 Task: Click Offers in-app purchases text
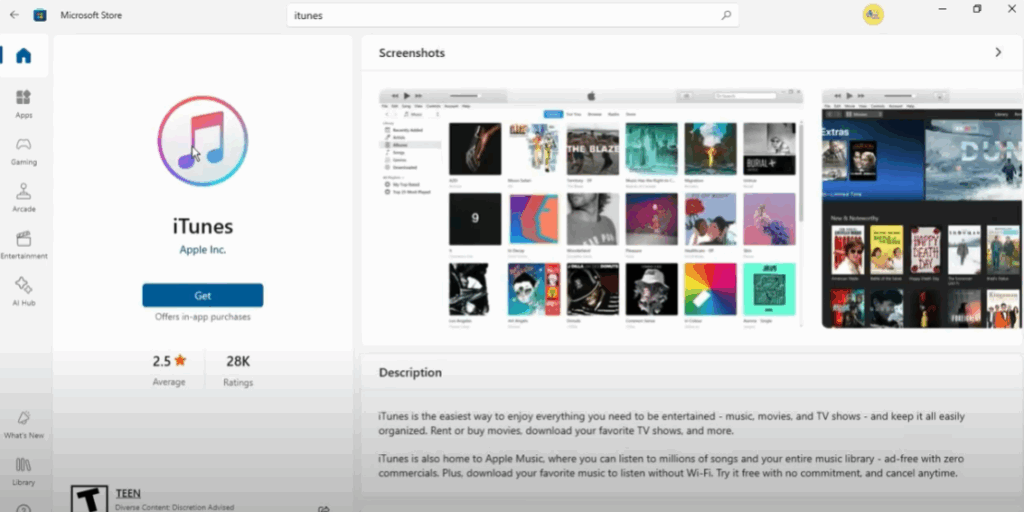click(202, 317)
